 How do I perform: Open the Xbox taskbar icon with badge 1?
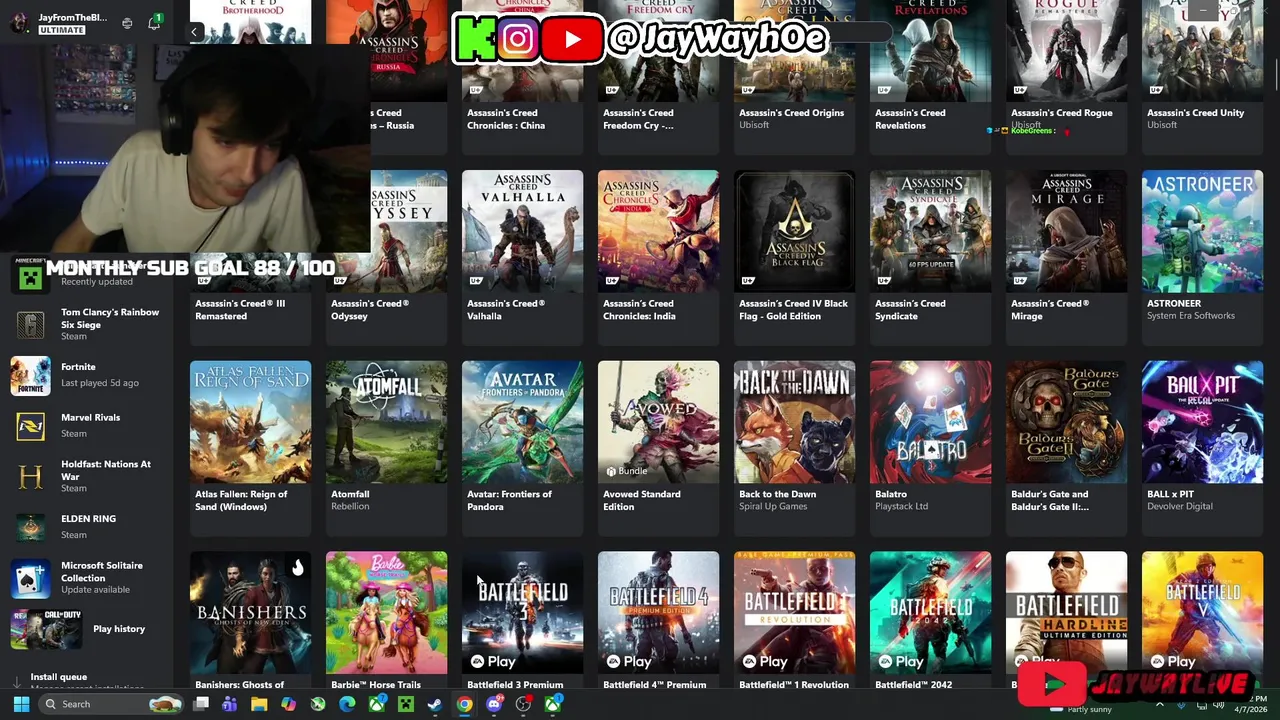point(553,704)
